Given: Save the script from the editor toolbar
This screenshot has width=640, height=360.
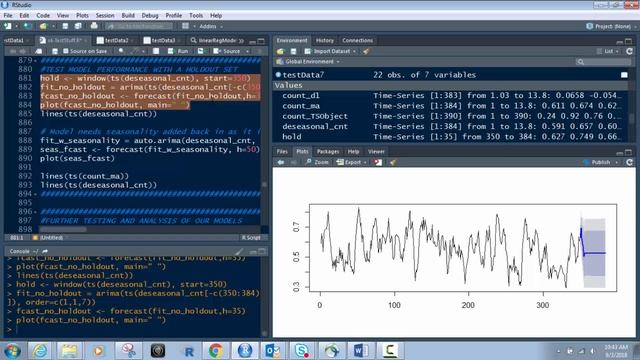Looking at the screenshot, I should pyautogui.click(x=55, y=51).
